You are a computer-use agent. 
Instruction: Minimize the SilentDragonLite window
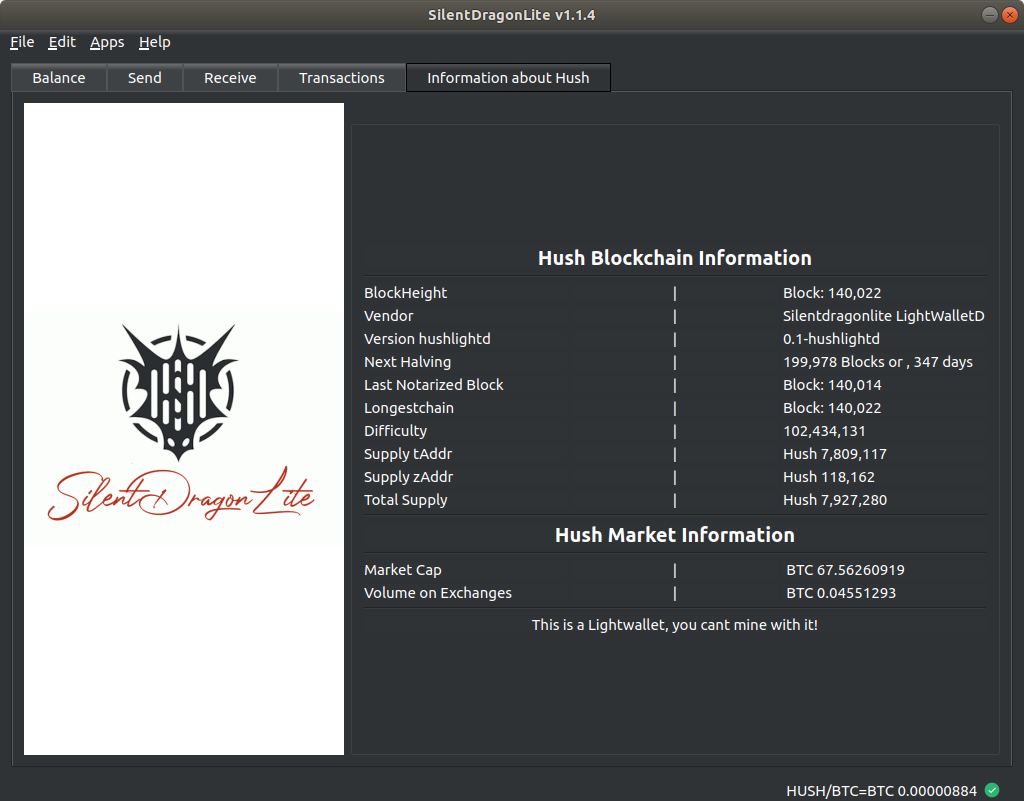click(x=989, y=15)
